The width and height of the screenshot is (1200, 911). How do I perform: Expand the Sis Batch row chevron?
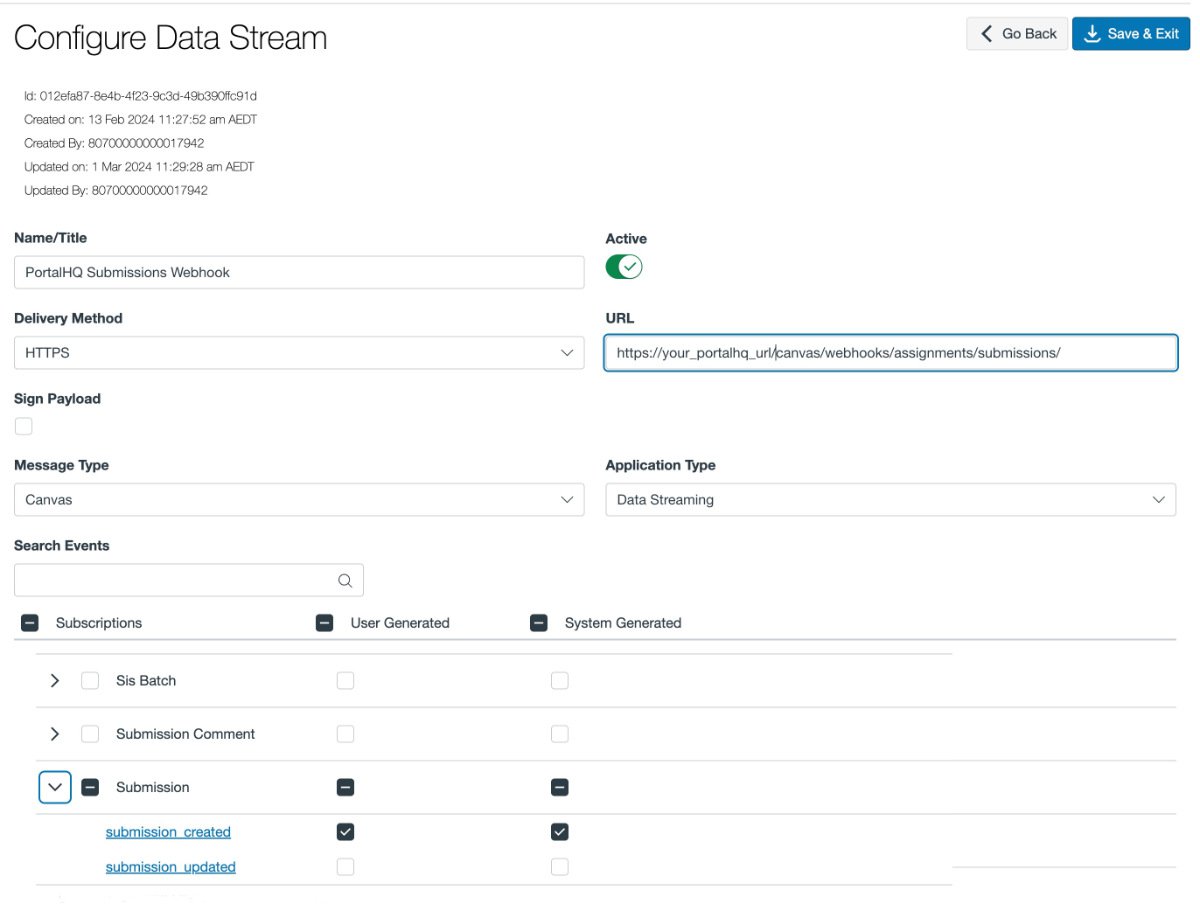[x=55, y=681]
